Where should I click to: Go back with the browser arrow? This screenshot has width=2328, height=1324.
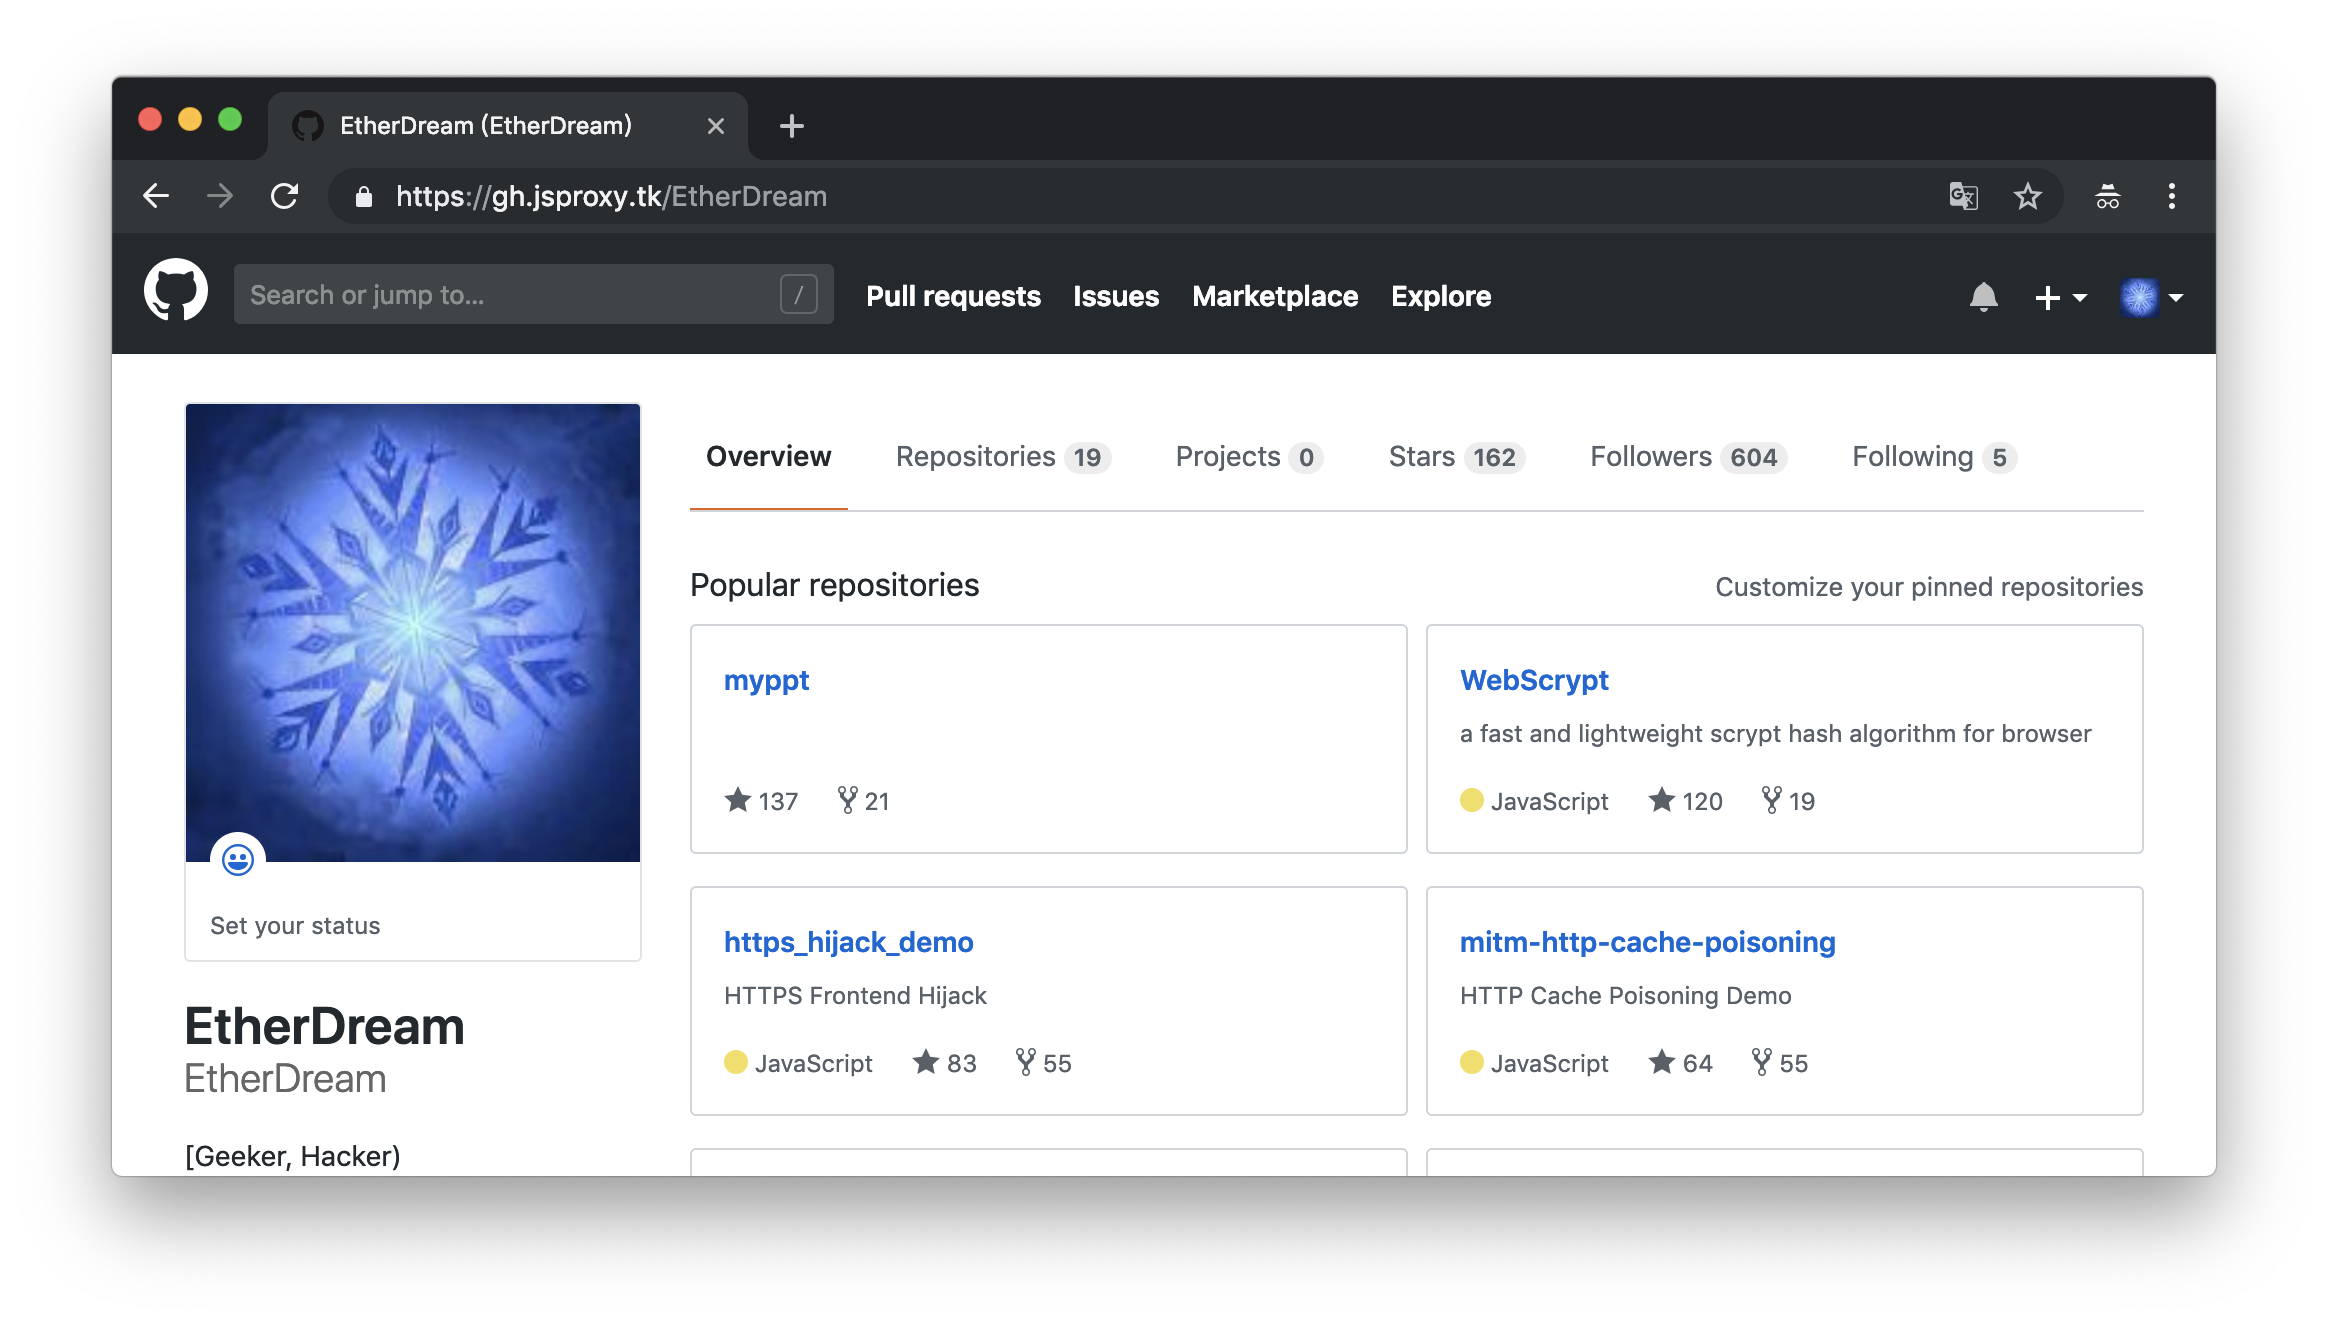pos(156,196)
